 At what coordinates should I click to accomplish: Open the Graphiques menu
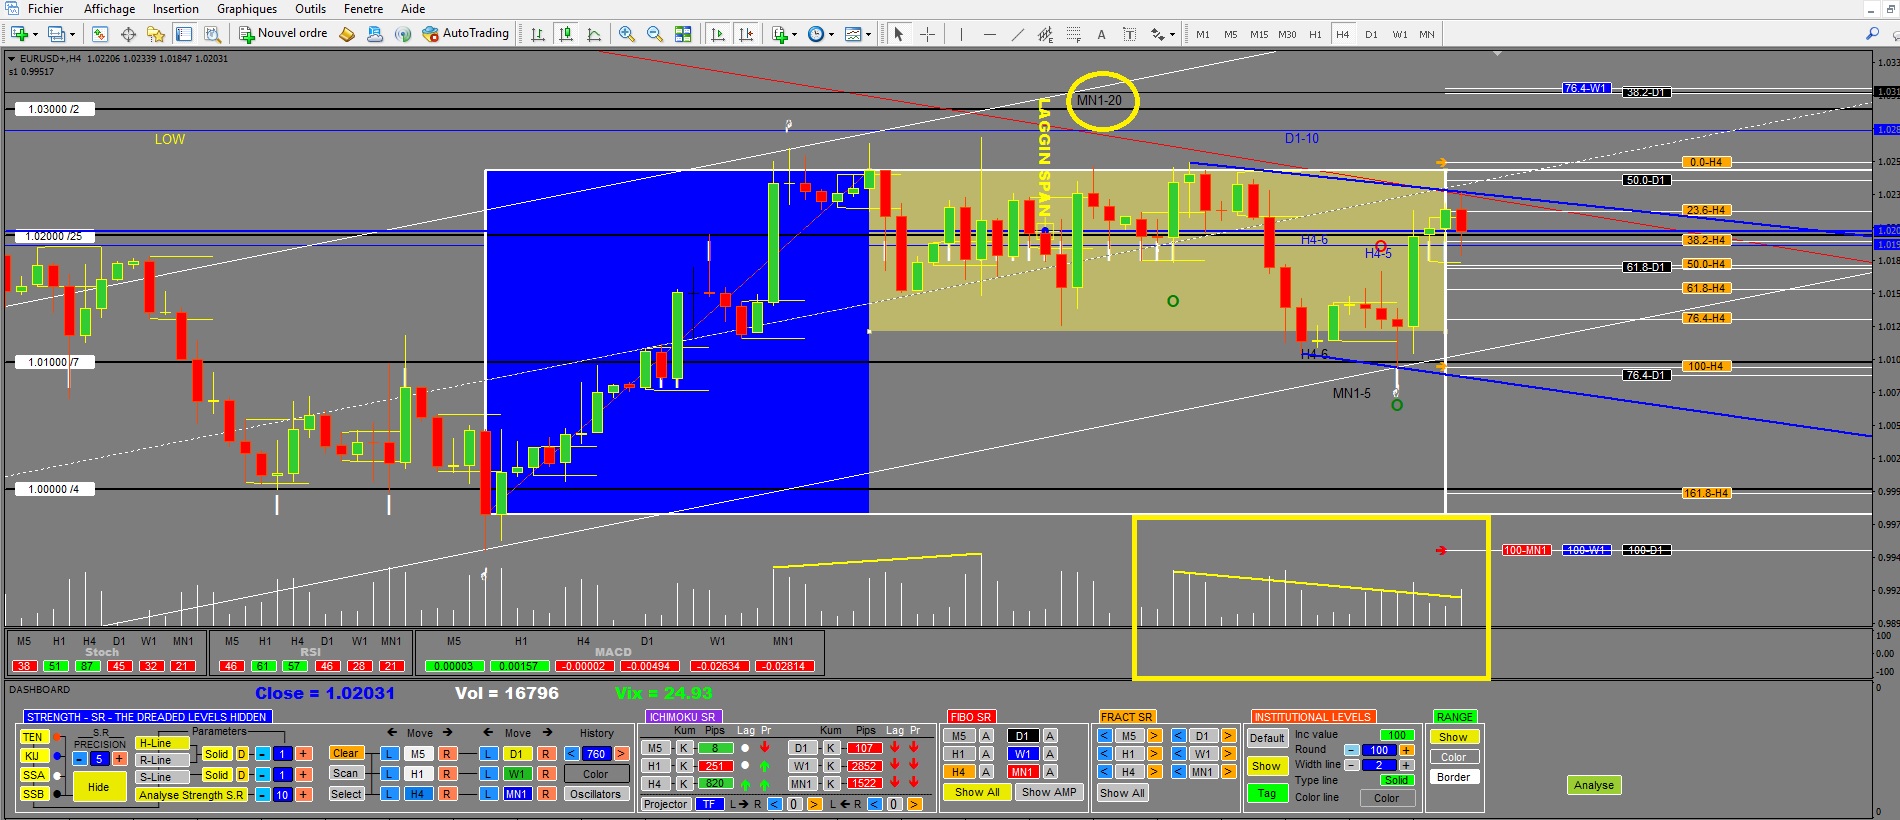pos(247,9)
